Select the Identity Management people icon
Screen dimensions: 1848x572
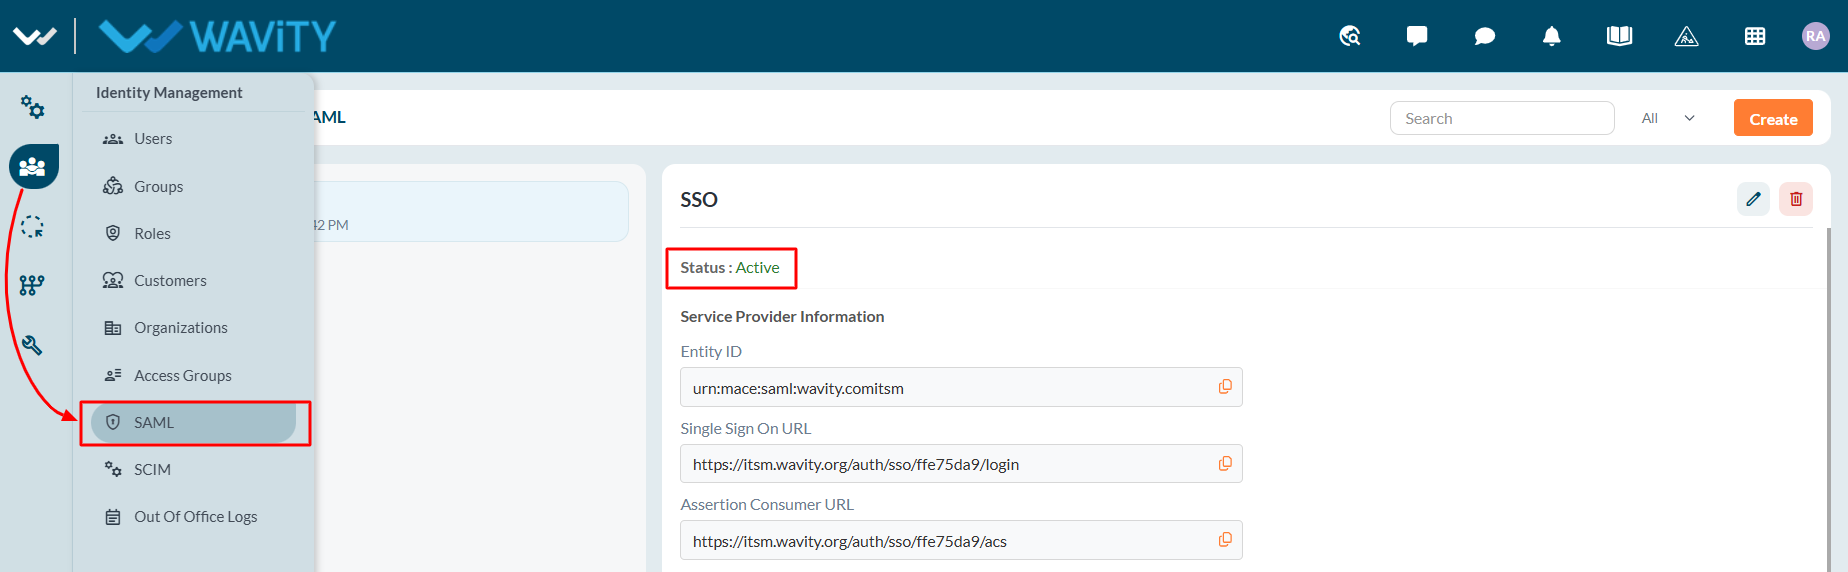click(34, 166)
